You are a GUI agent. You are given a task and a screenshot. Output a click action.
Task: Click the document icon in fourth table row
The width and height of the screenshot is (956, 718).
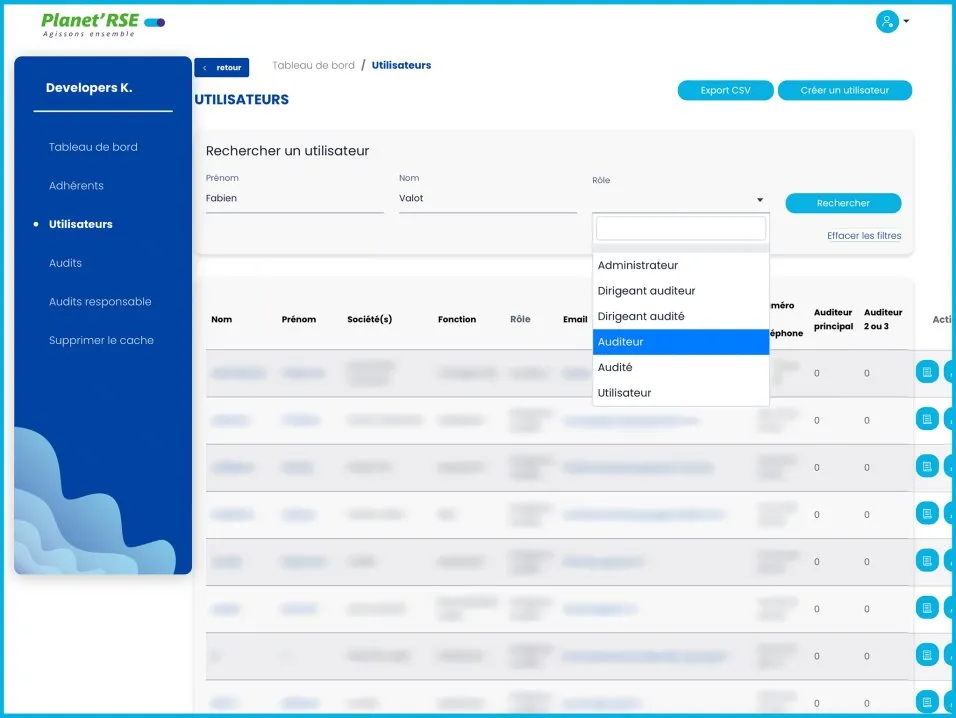(927, 513)
